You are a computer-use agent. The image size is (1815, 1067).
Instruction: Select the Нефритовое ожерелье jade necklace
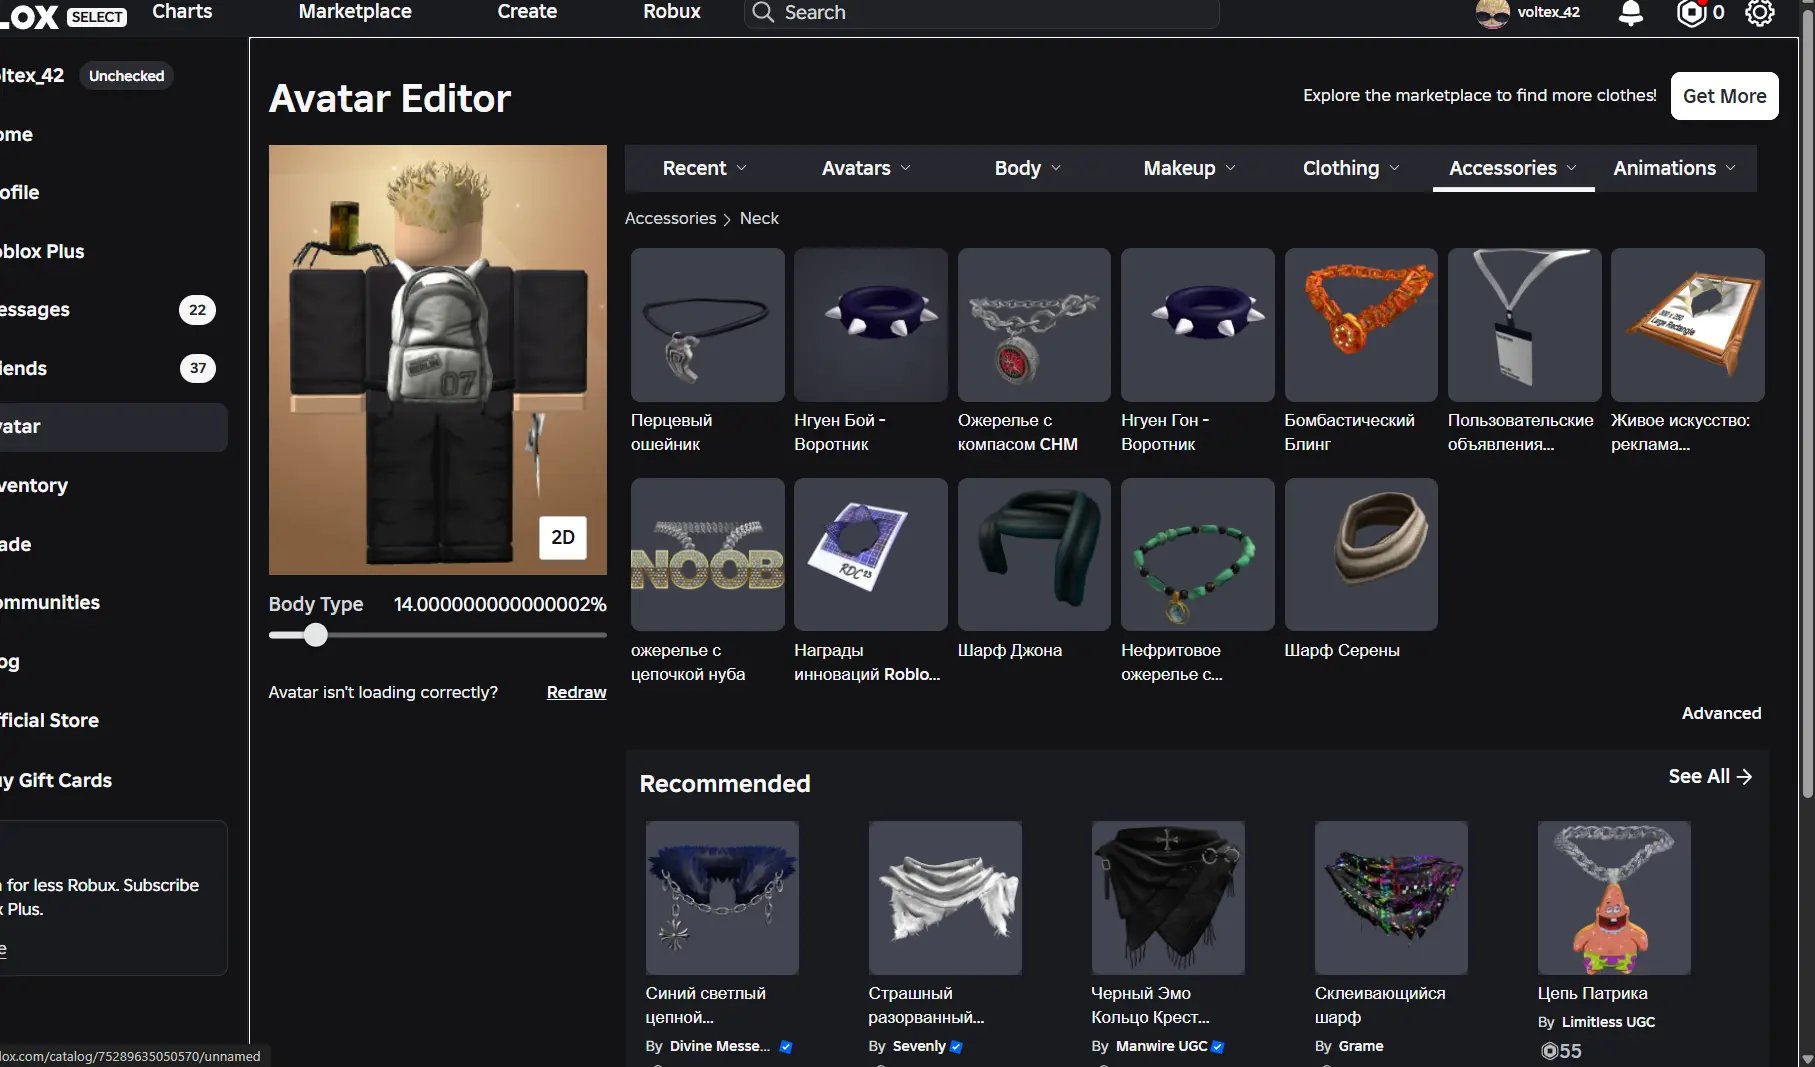(x=1197, y=554)
